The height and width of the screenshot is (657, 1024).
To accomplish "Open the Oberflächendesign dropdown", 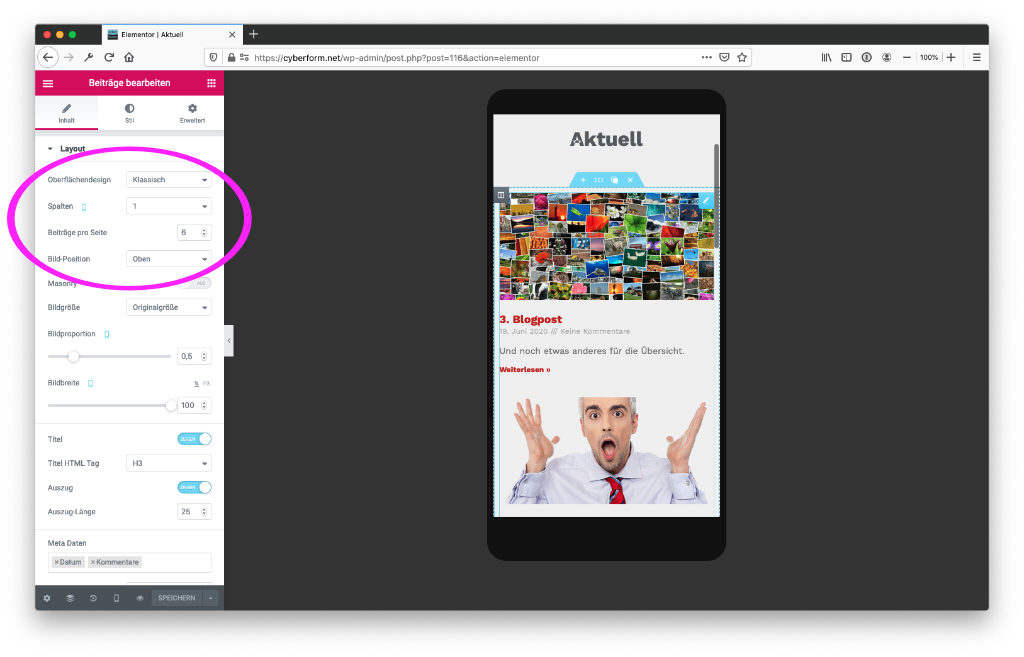I will point(168,180).
